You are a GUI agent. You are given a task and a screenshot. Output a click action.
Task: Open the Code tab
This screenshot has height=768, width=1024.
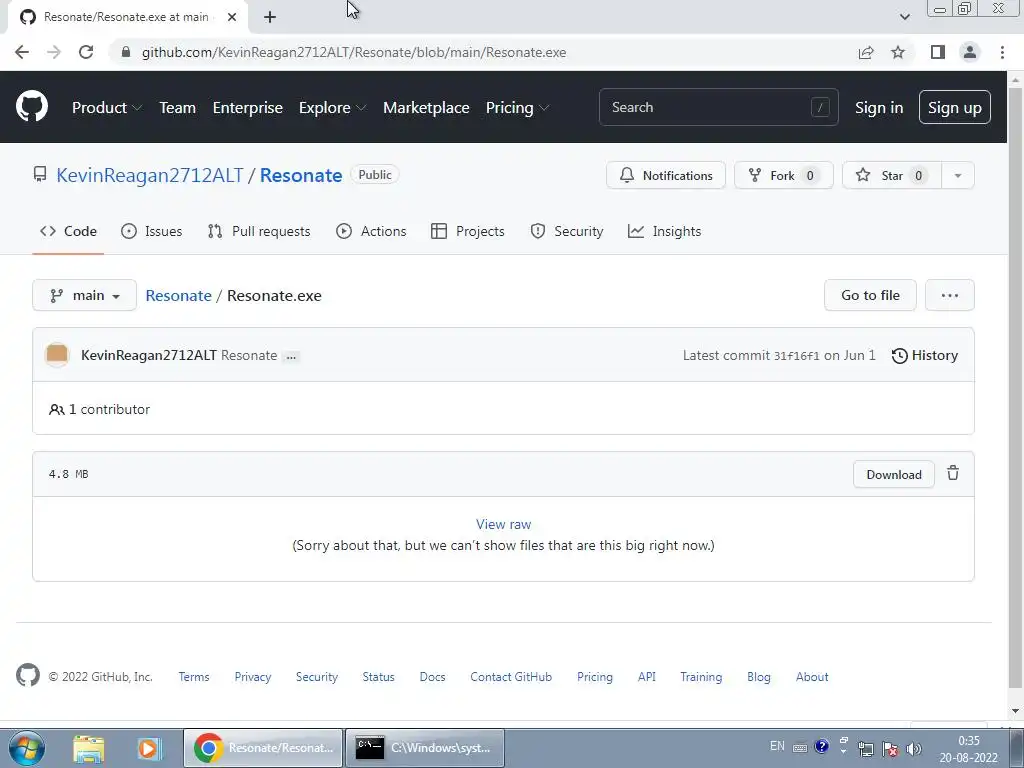tap(68, 231)
